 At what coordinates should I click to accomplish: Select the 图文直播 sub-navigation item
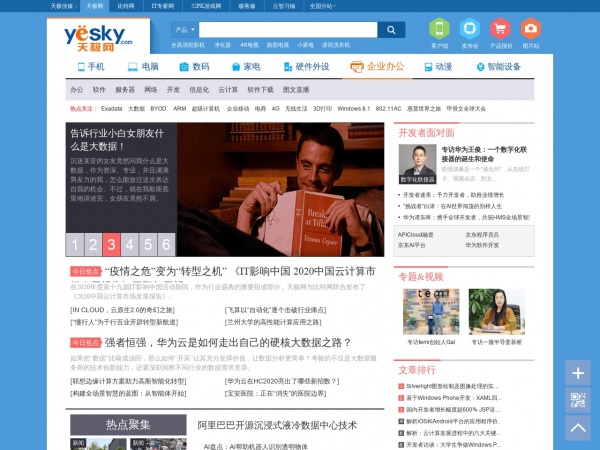tap(296, 90)
